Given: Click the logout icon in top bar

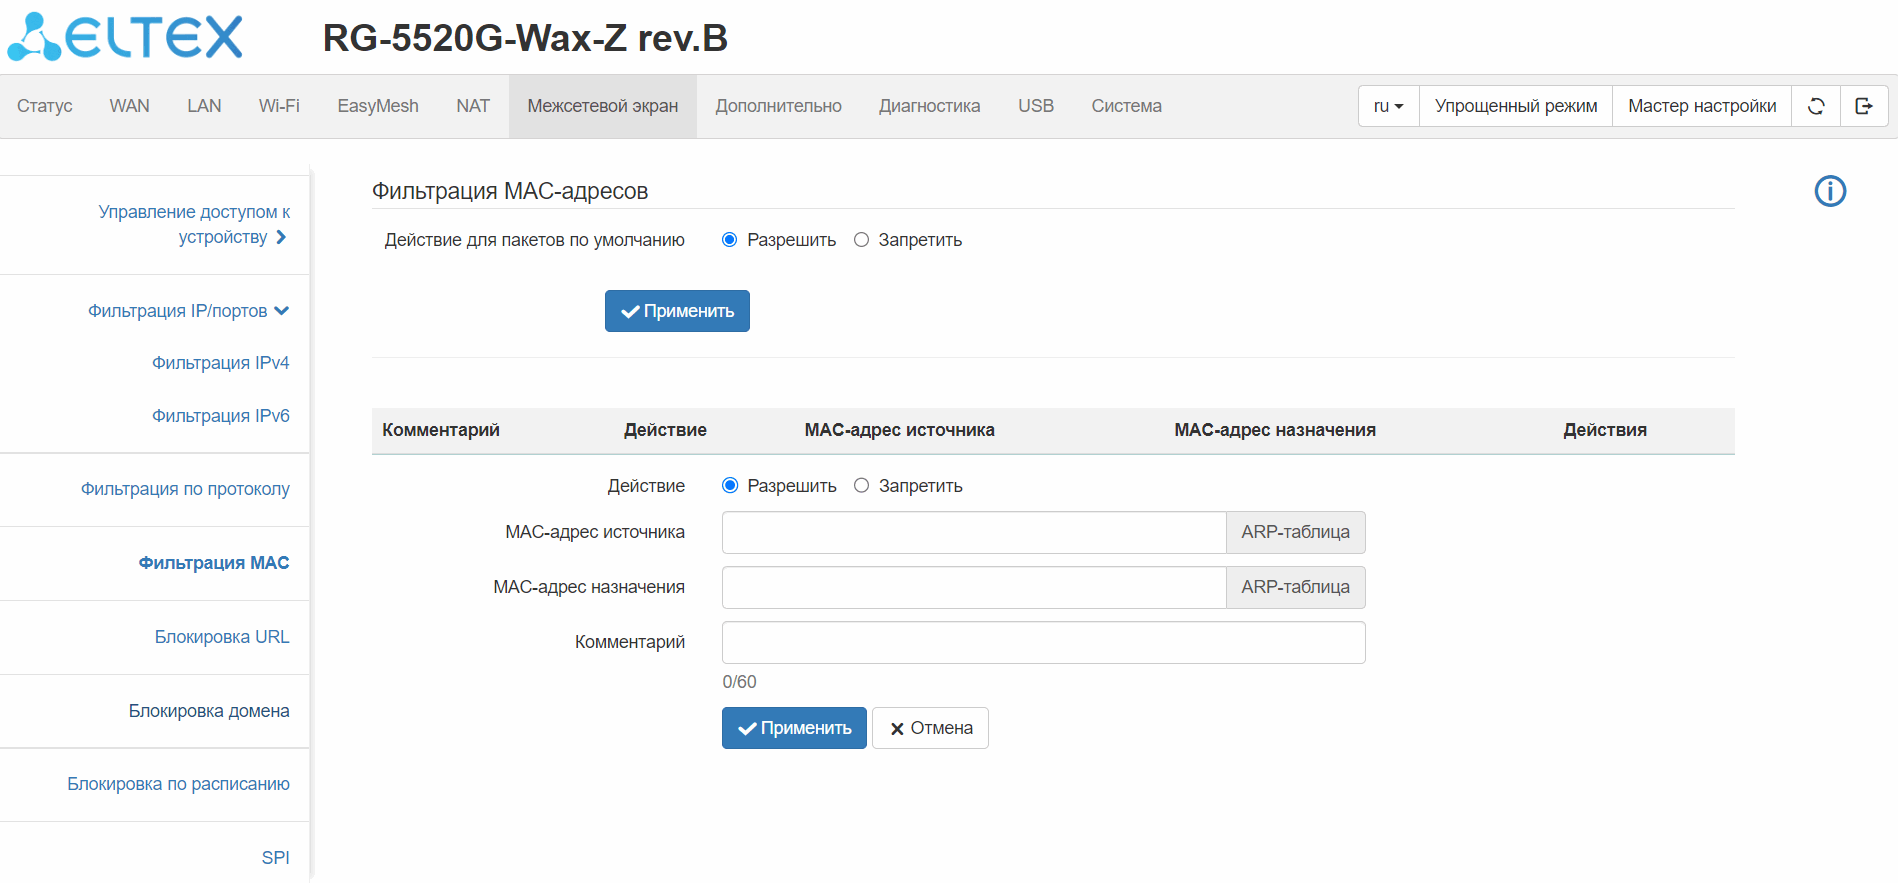Looking at the screenshot, I should (1864, 106).
